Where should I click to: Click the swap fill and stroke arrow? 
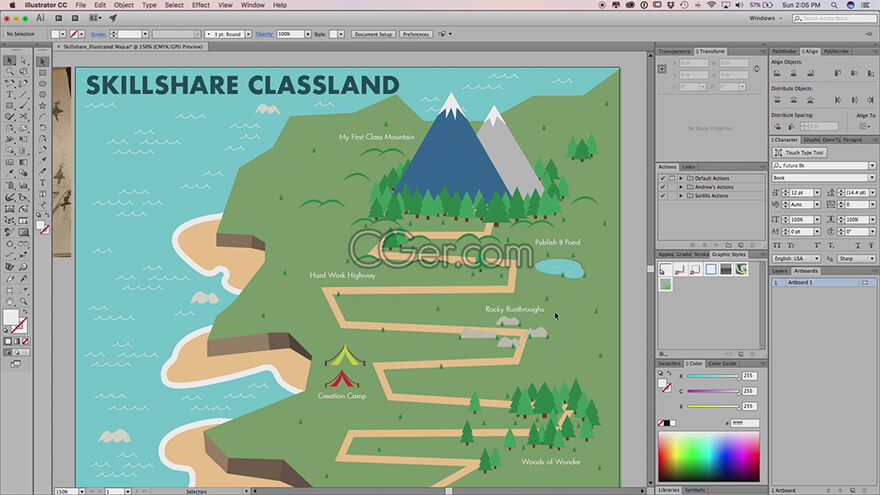pyautogui.click(x=25, y=312)
